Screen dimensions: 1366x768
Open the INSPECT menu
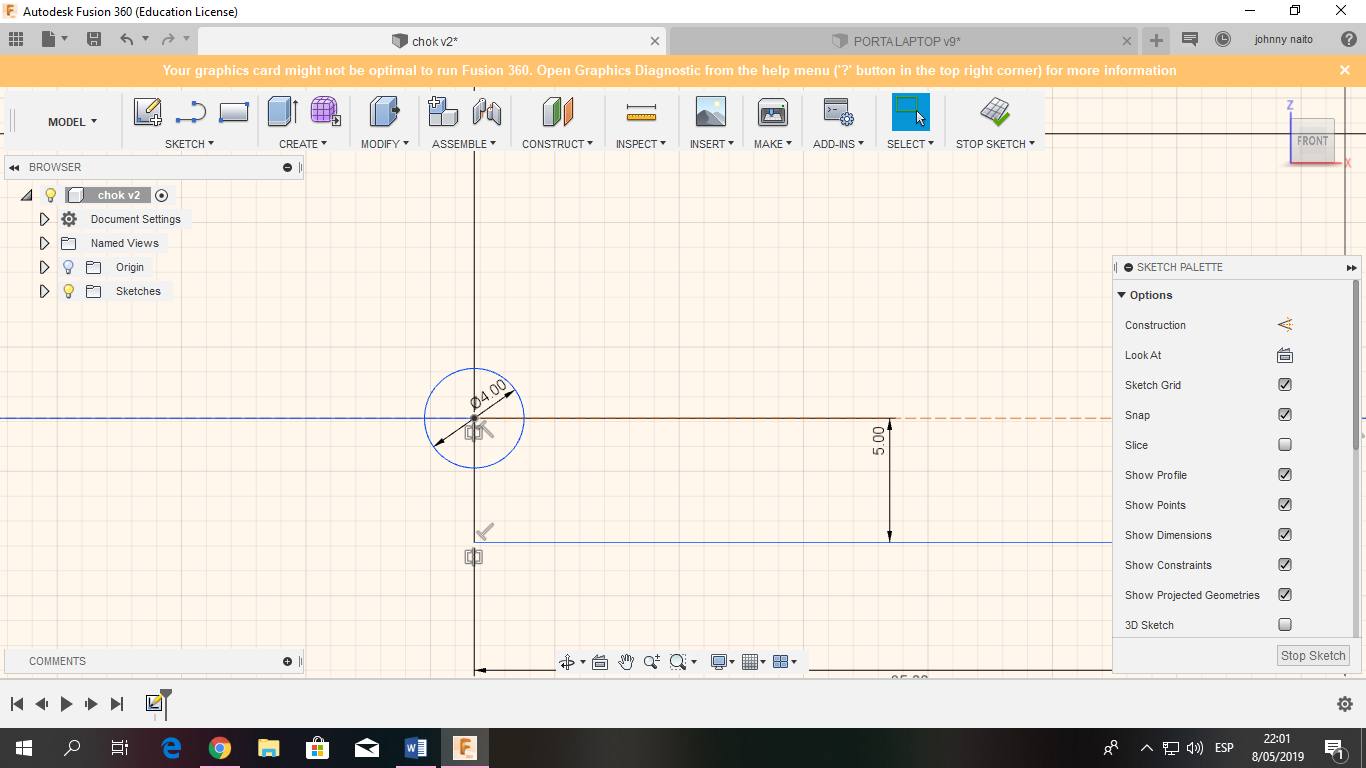pos(641,144)
